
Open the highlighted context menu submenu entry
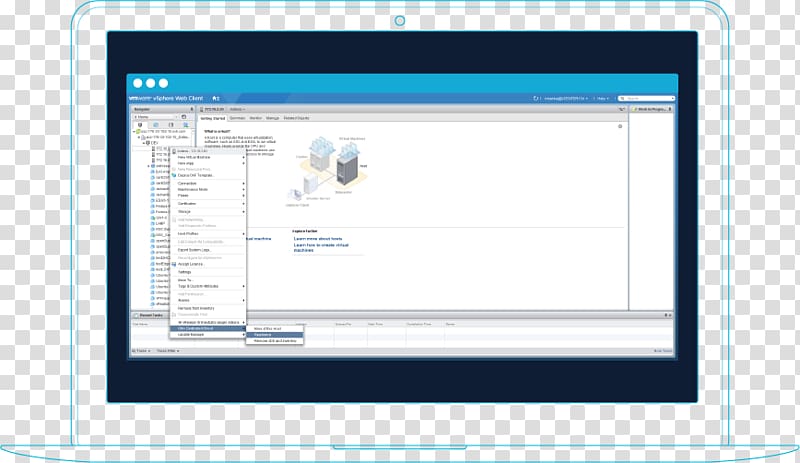[x=208, y=329]
